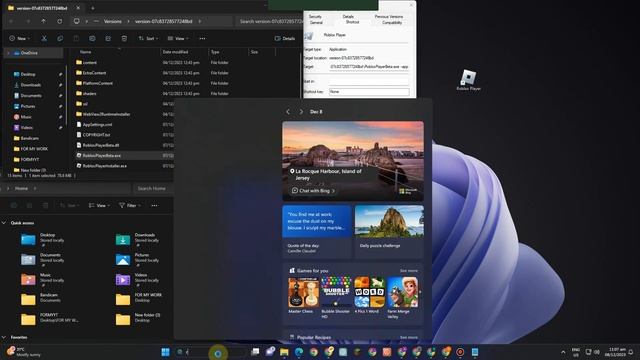
Task: Click the Share icon in upper Explorer toolbar
Action: pos(108,38)
